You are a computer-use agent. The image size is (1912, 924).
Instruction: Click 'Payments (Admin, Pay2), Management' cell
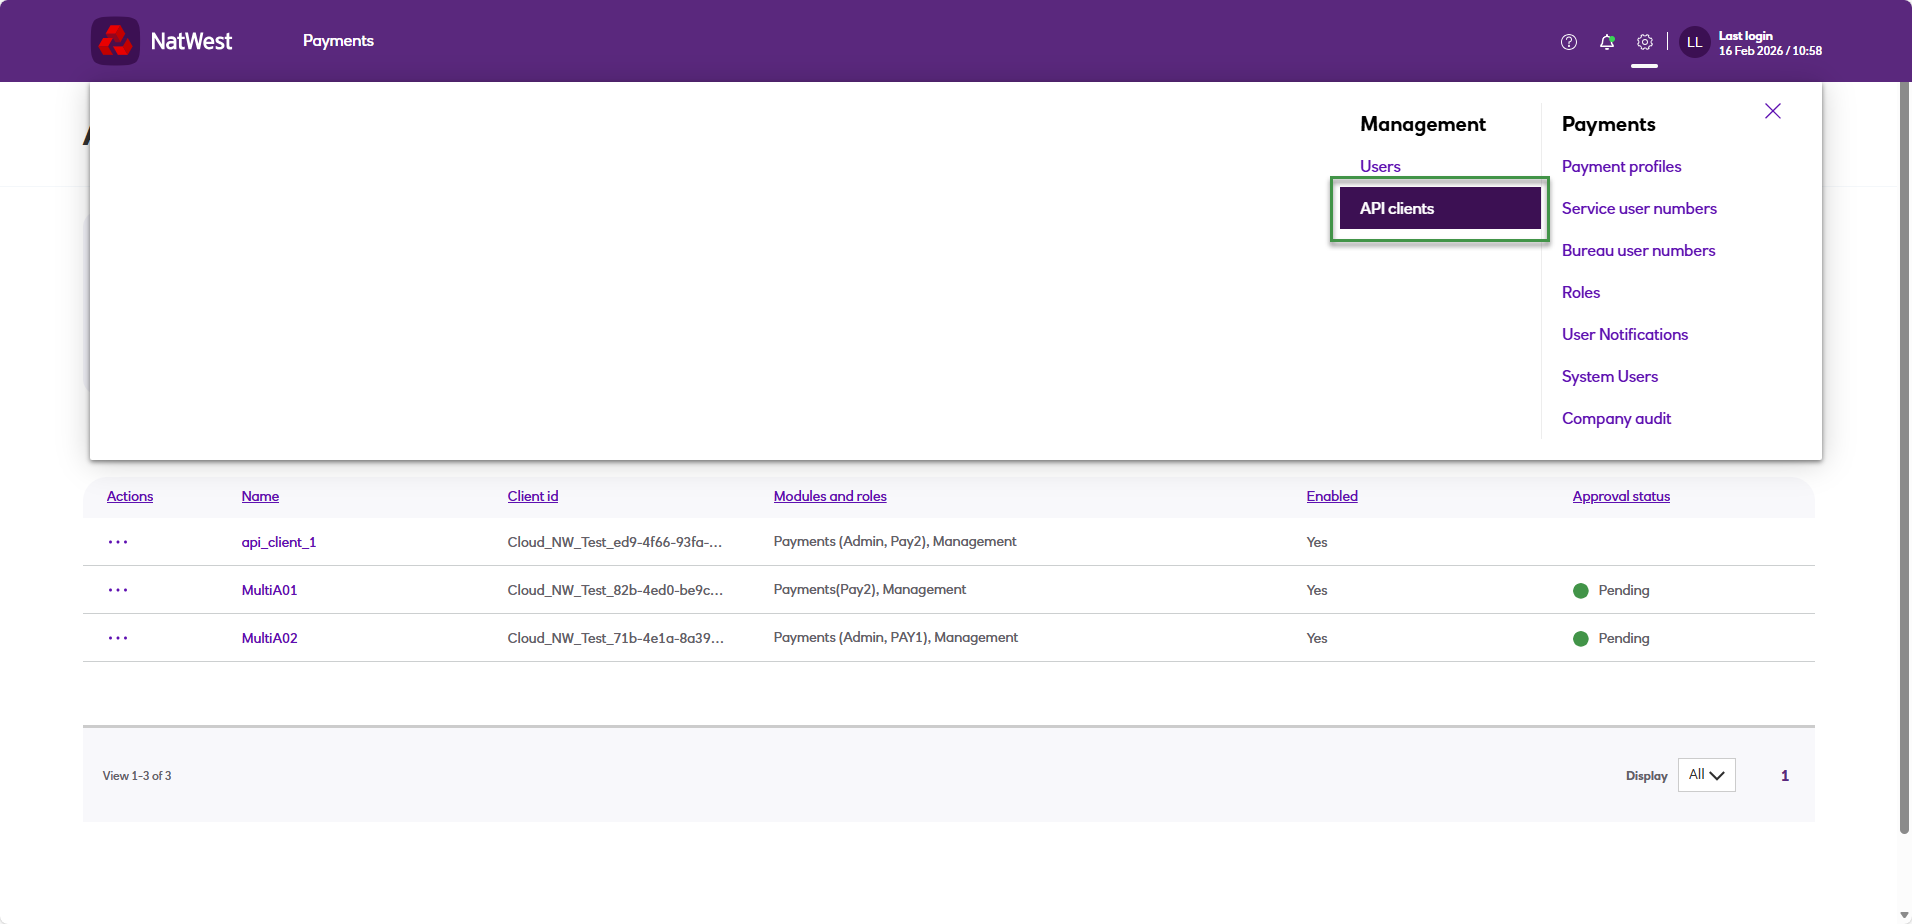[895, 541]
